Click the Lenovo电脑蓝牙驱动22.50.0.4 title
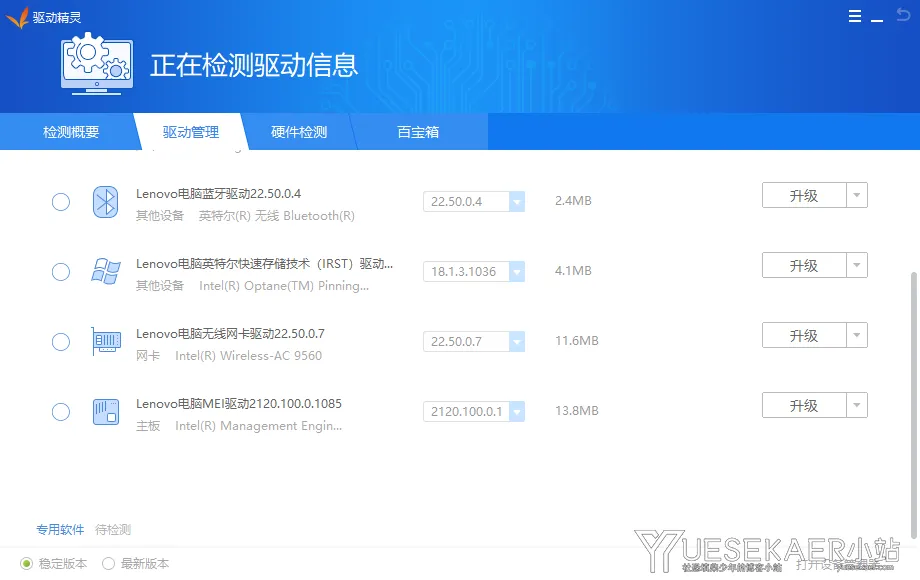Viewport: 920px width, 580px height. coord(218,194)
